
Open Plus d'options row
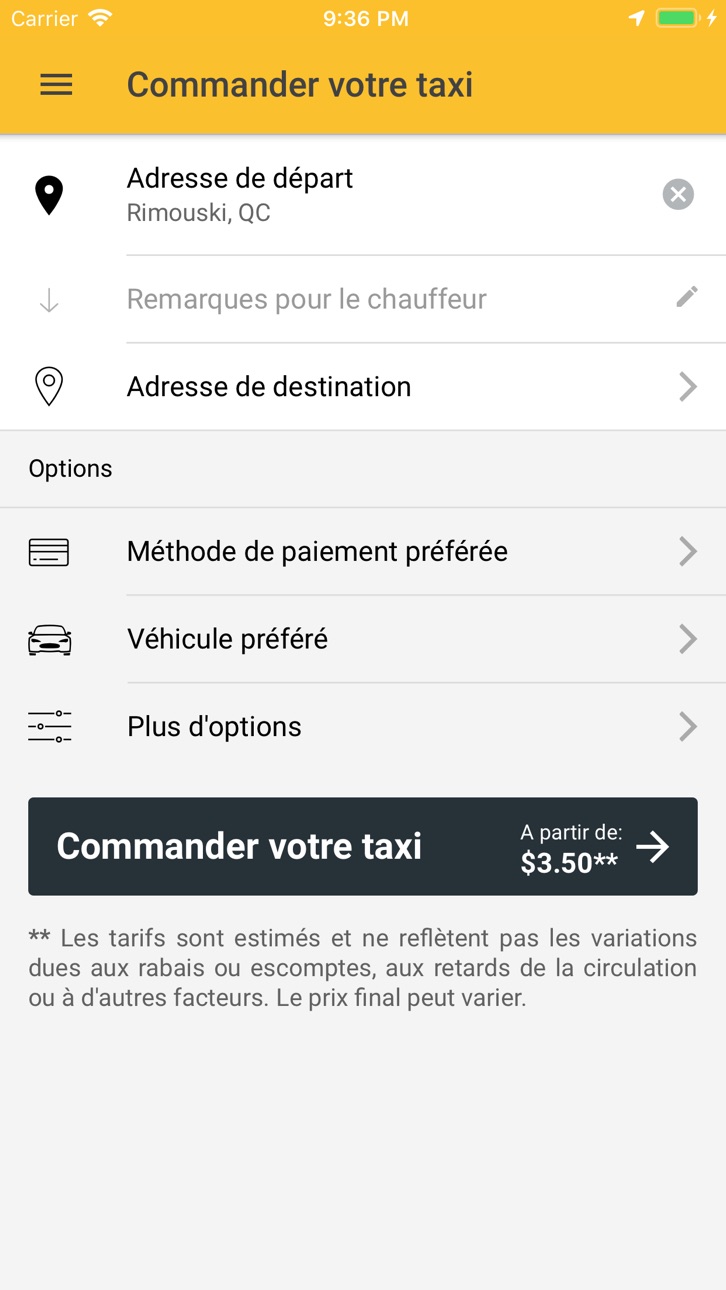(x=363, y=727)
